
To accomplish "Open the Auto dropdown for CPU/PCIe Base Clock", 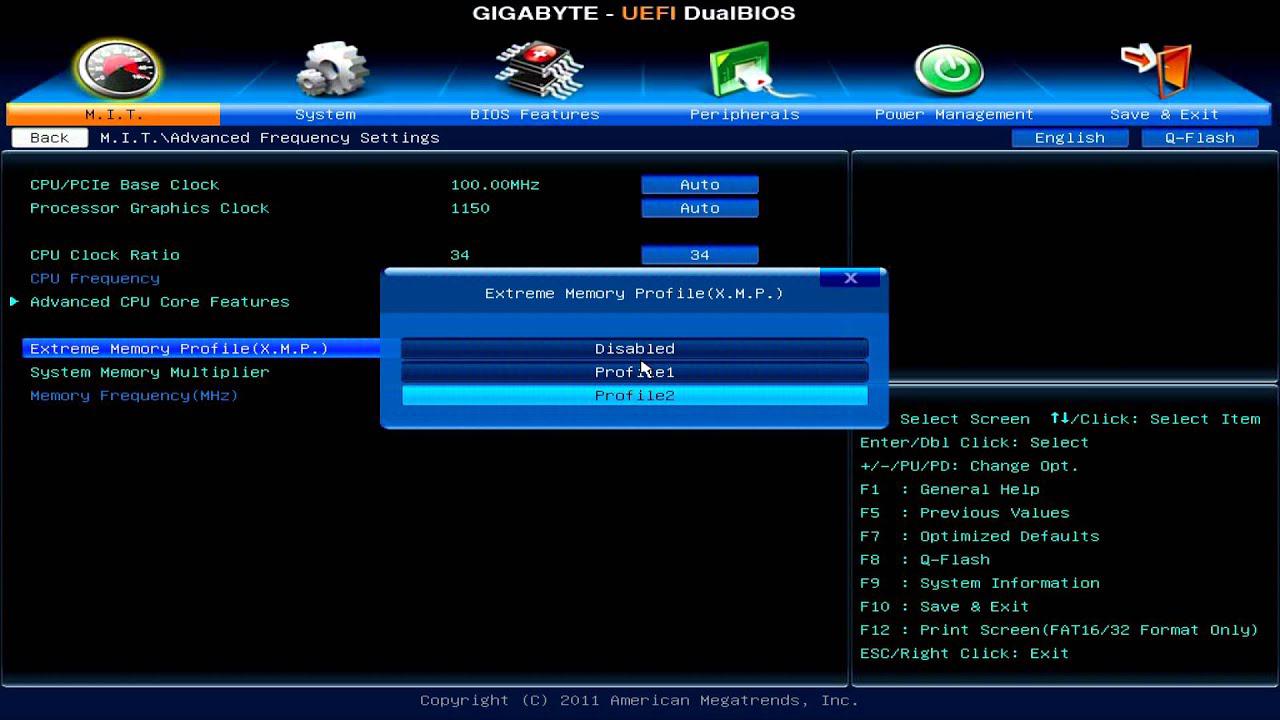I will [x=699, y=184].
